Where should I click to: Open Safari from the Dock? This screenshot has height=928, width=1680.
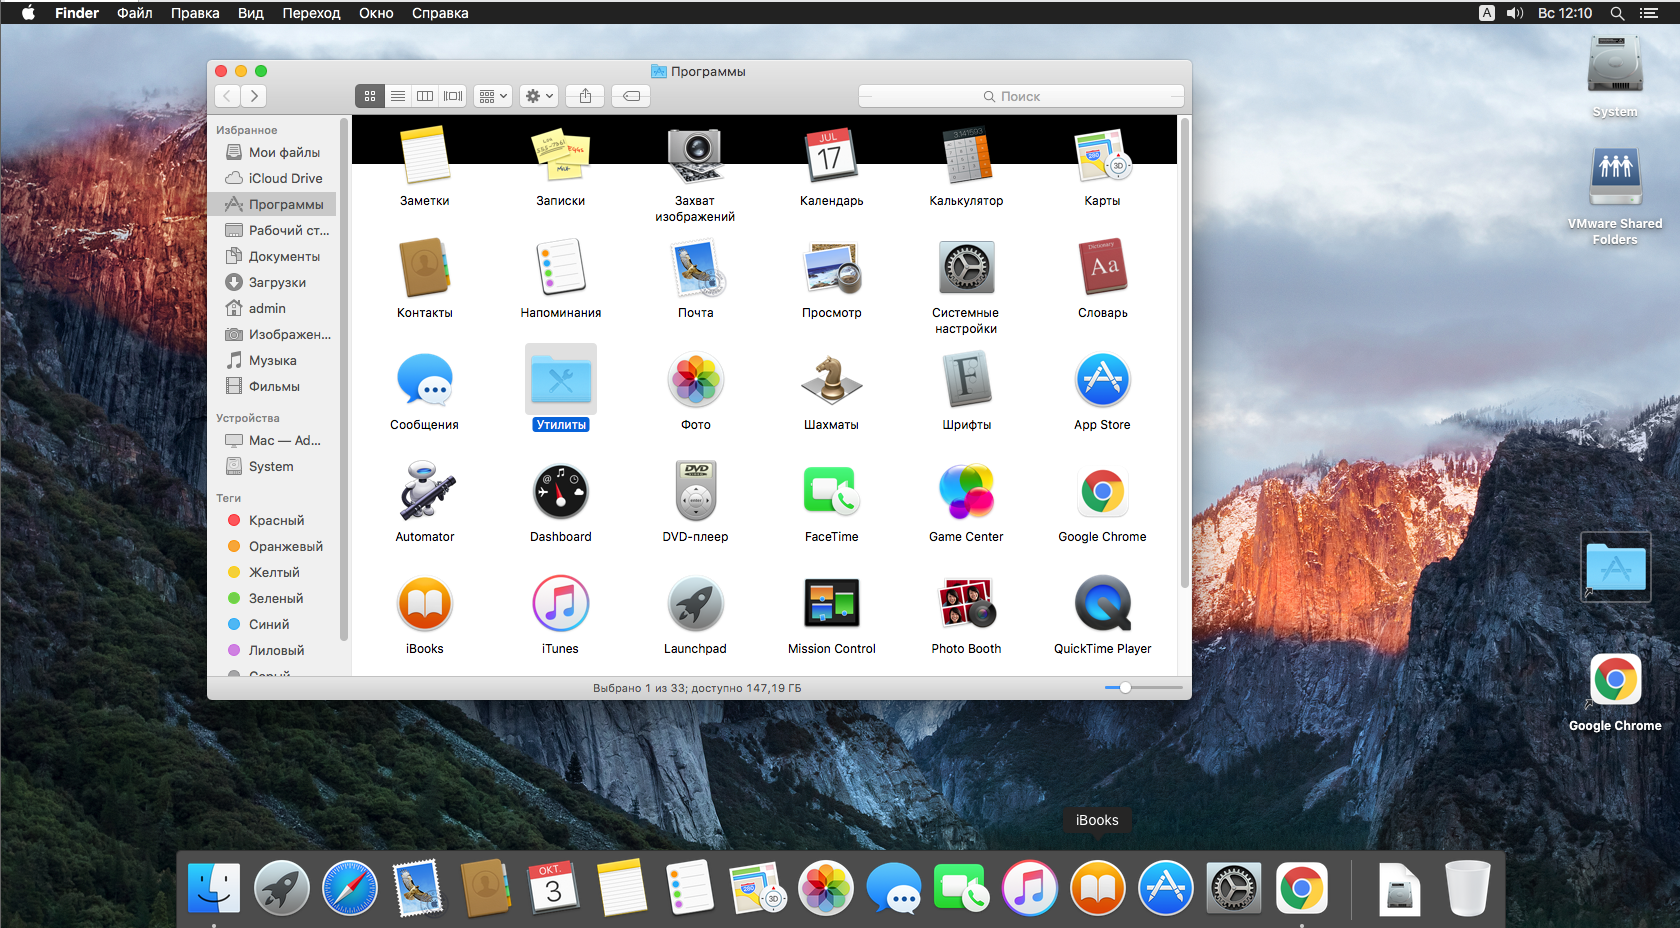coord(350,888)
